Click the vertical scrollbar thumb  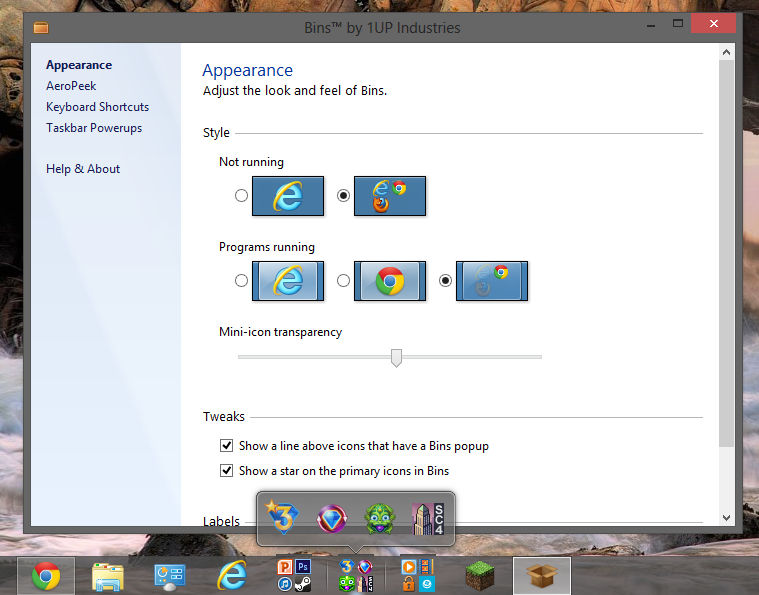[x=726, y=253]
